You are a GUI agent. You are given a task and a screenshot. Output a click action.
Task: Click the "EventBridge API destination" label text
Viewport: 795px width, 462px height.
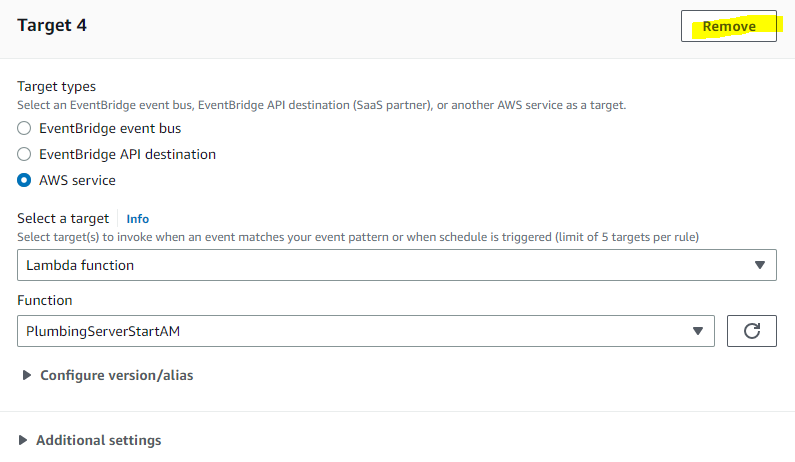(127, 155)
